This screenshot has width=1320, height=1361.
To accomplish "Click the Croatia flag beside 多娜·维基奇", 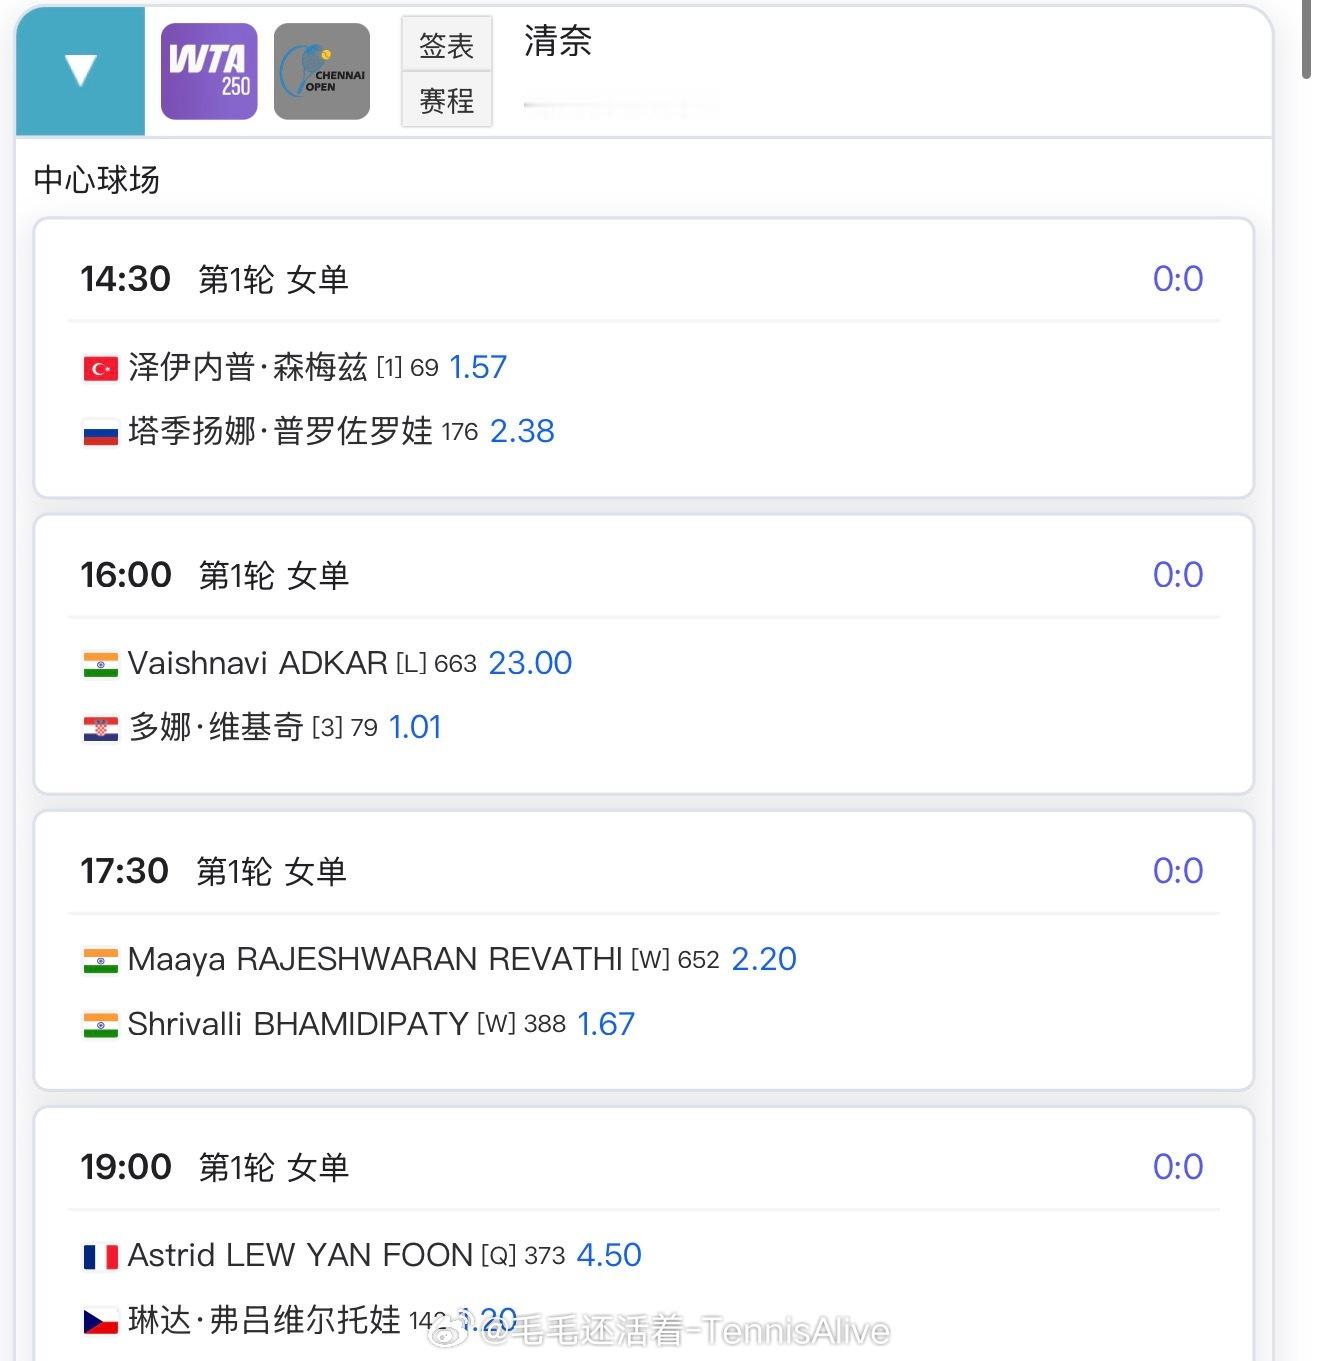I will 100,729.
